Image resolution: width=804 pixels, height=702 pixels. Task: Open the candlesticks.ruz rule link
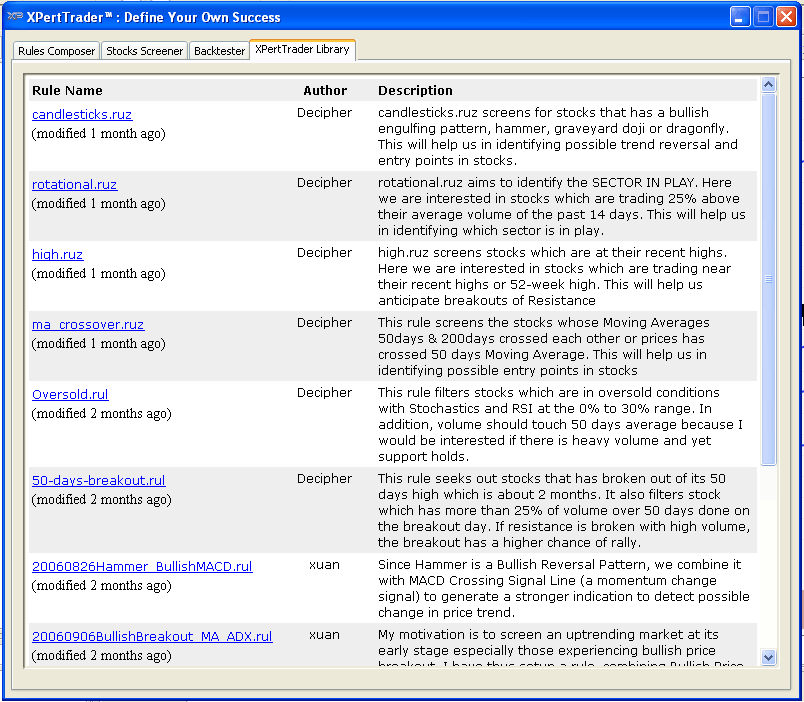pyautogui.click(x=82, y=115)
